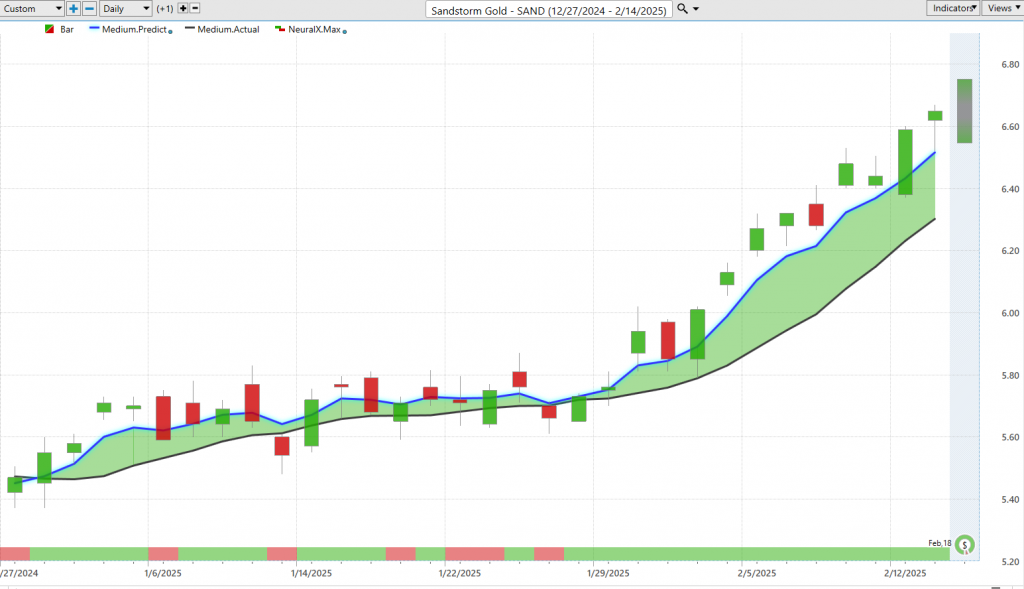The width and height of the screenshot is (1024, 589).
Task: Expand the arrow next to the search magnifier
Action: point(696,9)
